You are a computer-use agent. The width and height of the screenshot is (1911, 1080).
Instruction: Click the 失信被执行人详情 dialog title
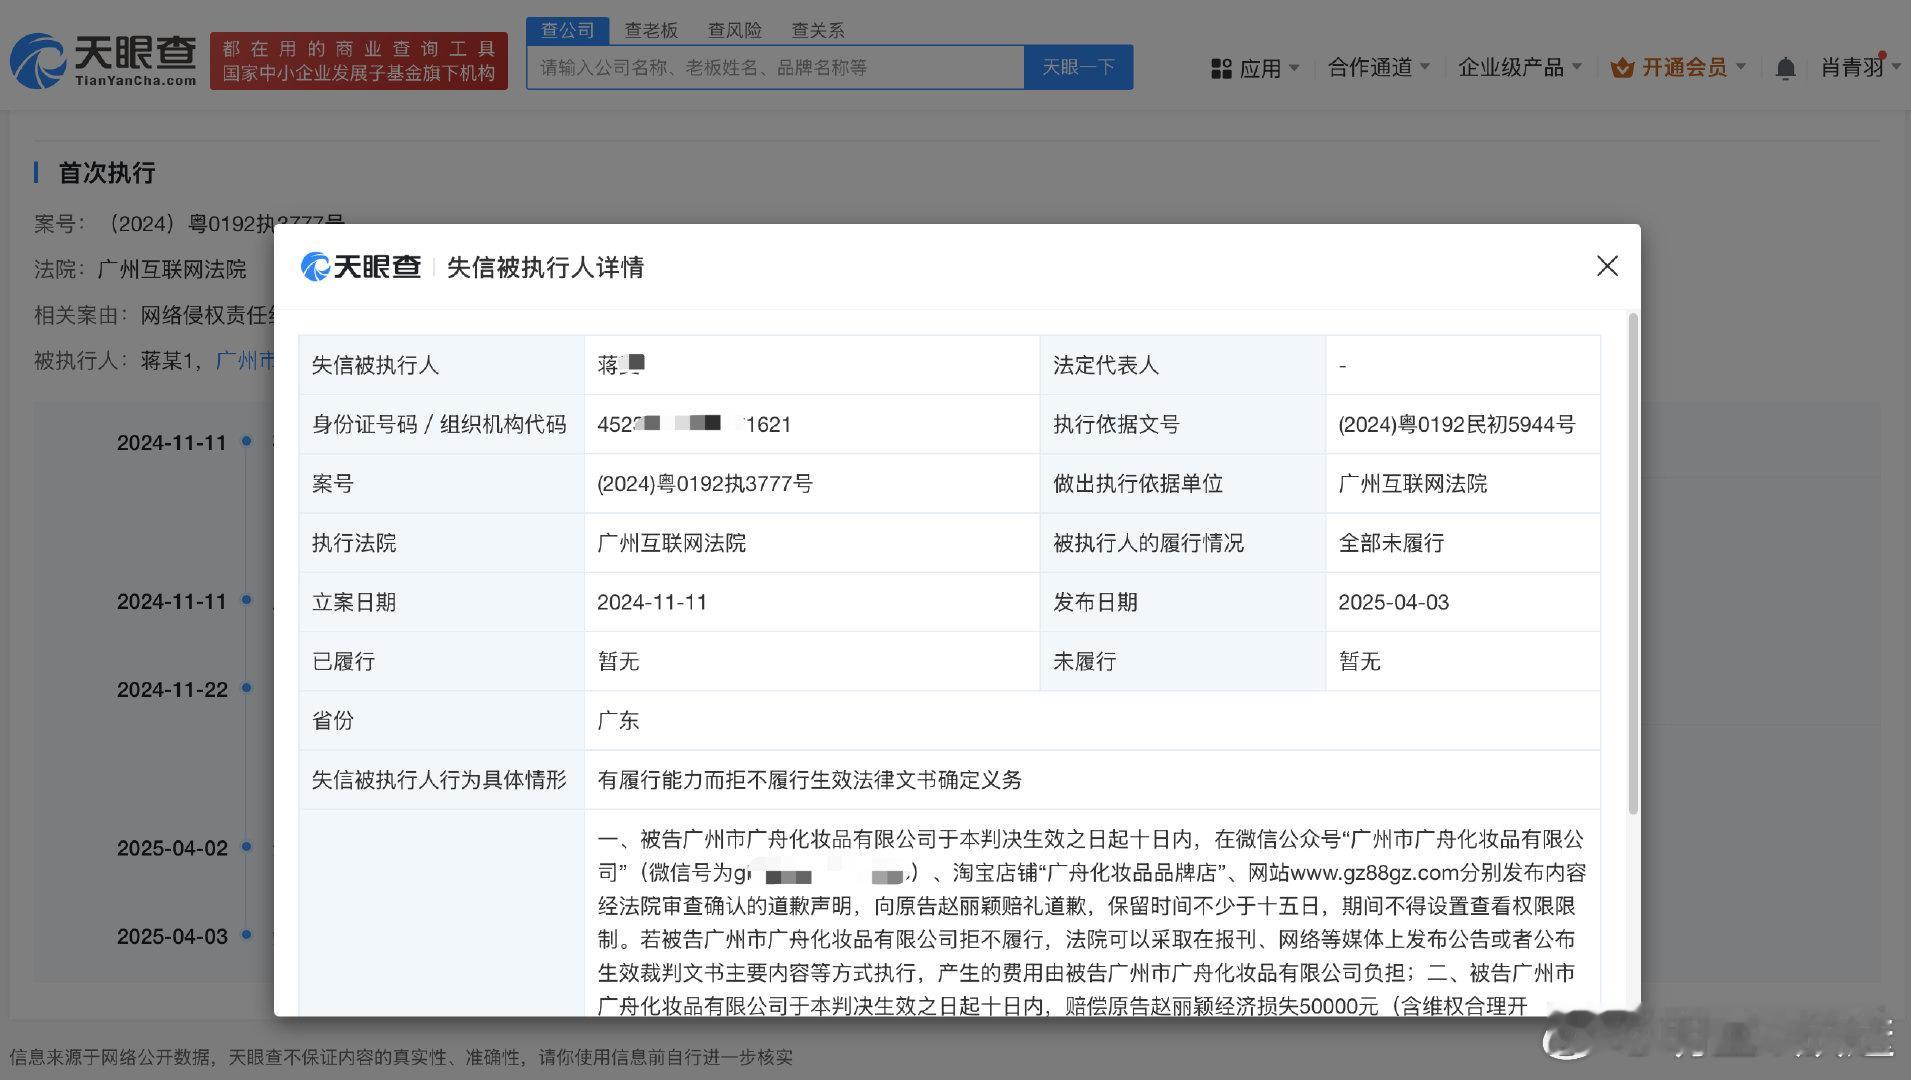(x=545, y=267)
